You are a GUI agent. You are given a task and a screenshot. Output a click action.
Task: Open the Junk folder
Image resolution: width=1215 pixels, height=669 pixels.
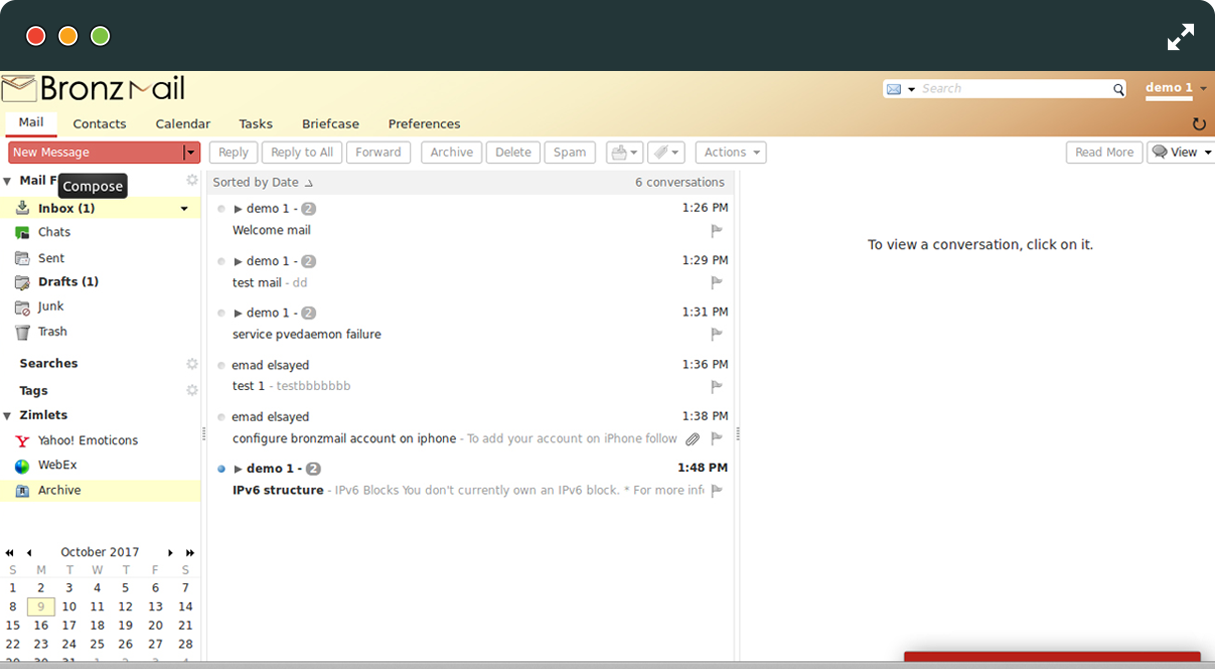(x=50, y=307)
